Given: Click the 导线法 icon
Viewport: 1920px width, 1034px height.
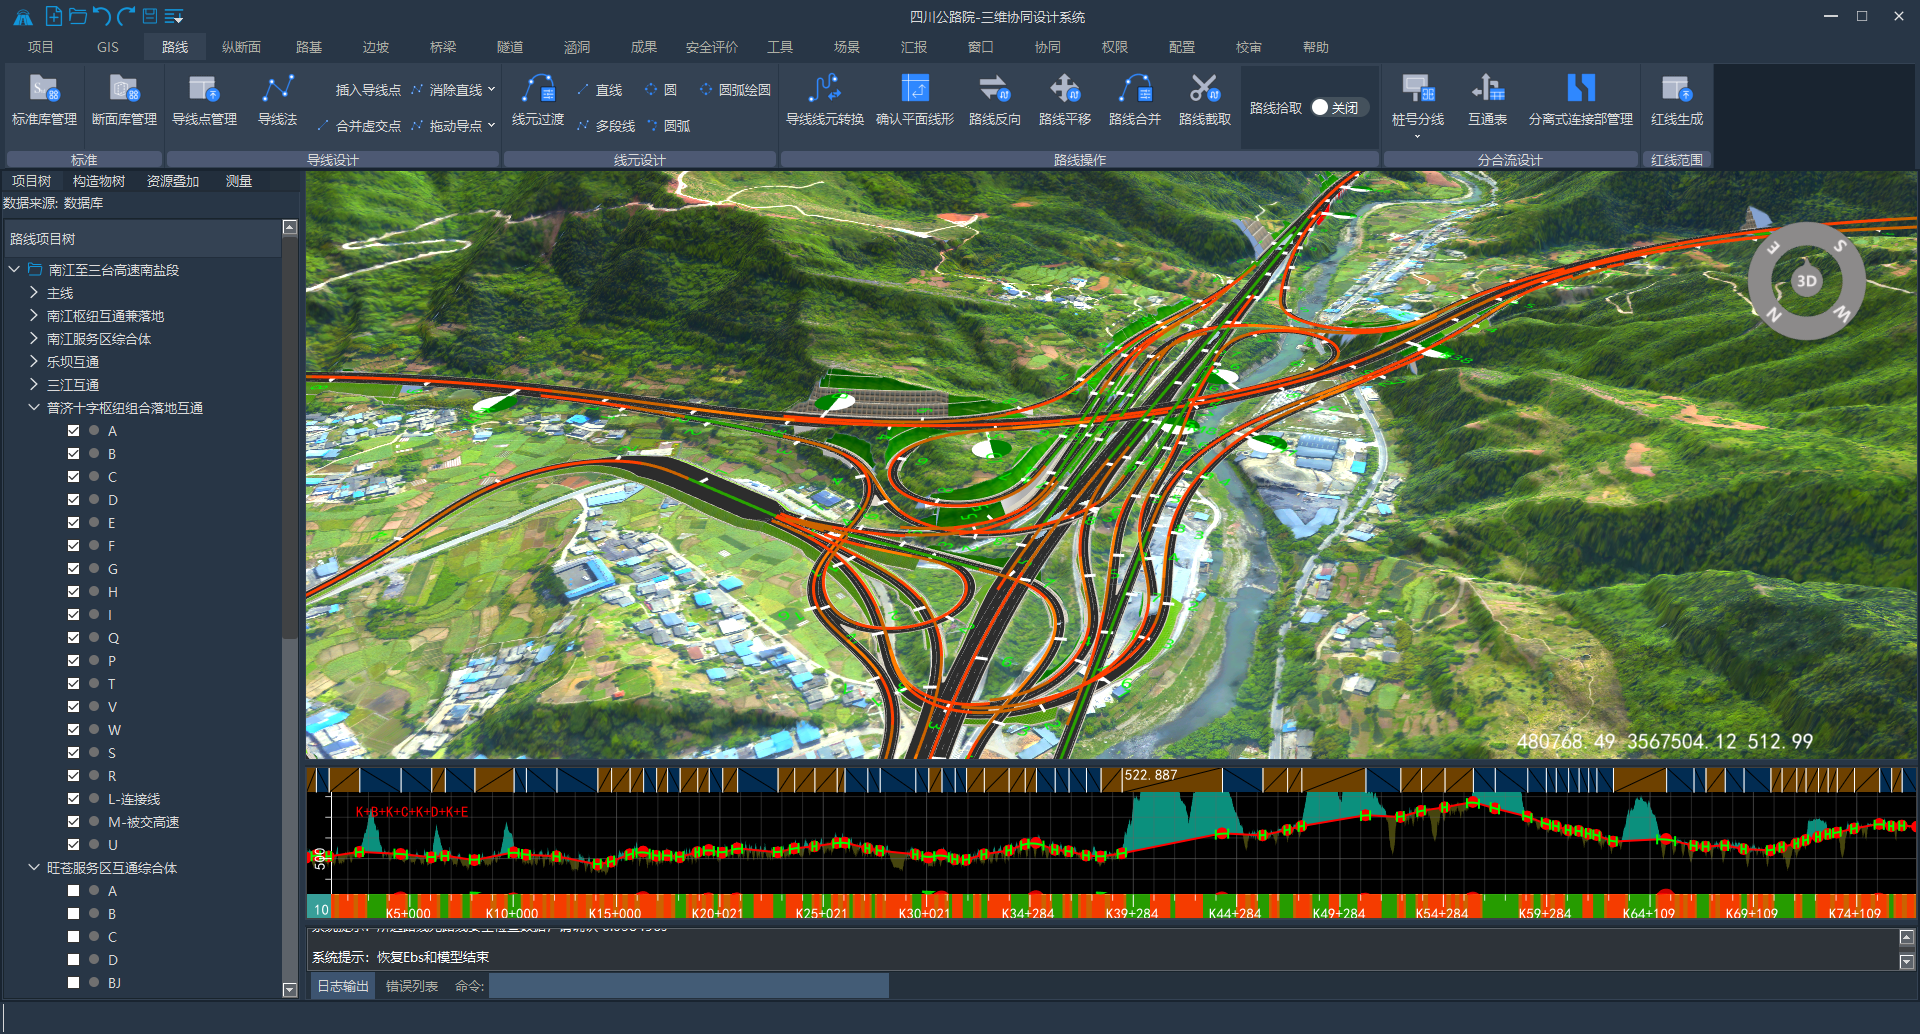Looking at the screenshot, I should [x=277, y=100].
